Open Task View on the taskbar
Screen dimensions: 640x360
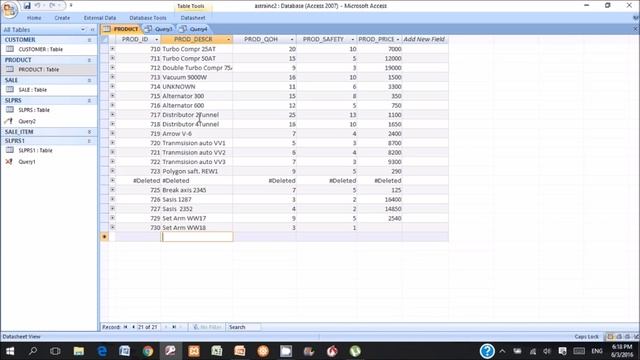tap(55, 351)
